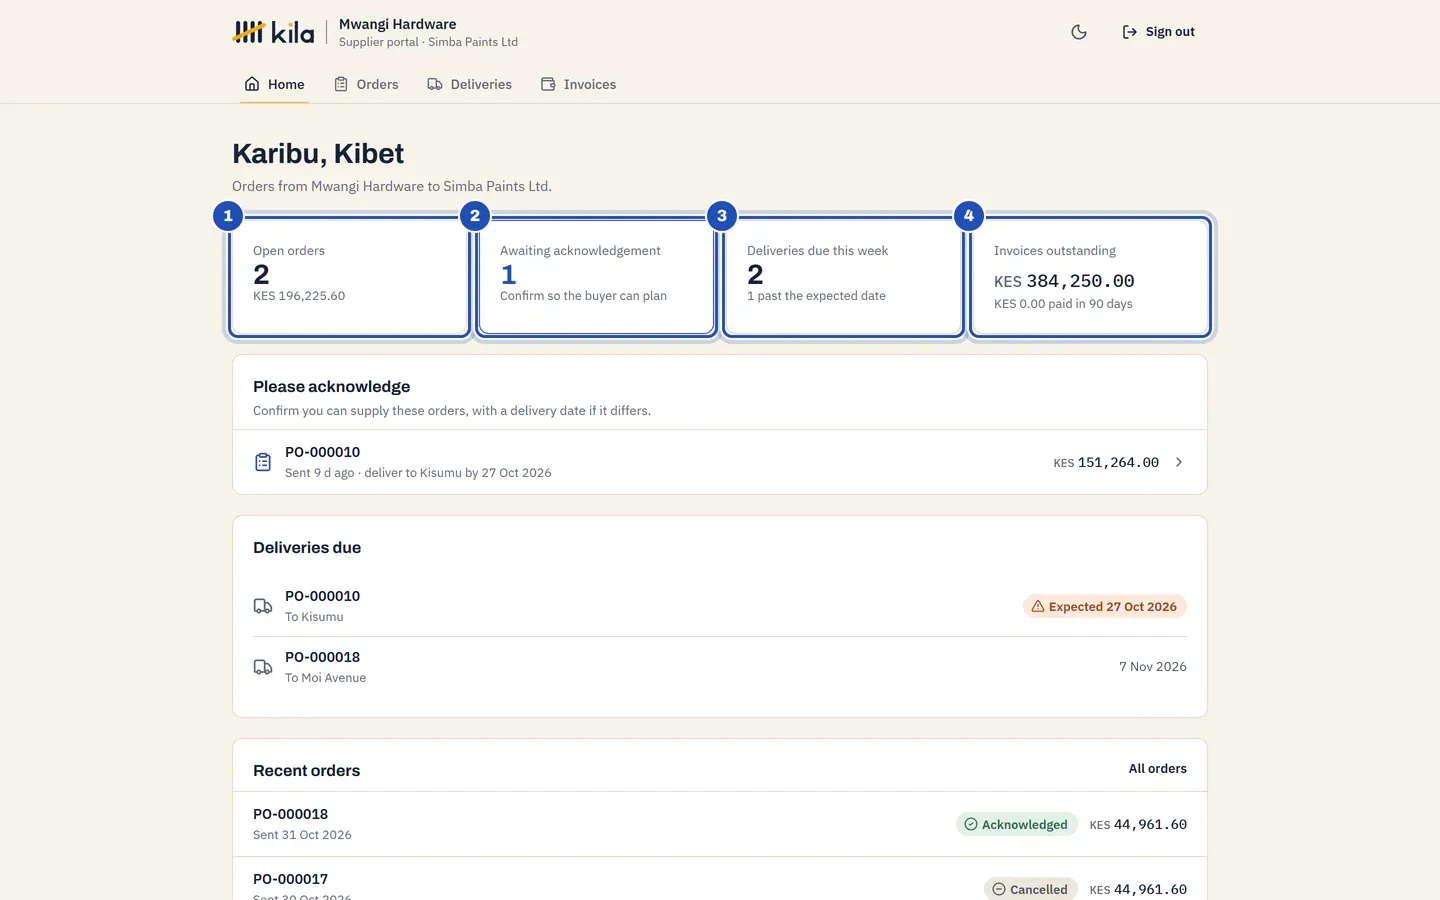Image resolution: width=1440 pixels, height=900 pixels.
Task: Click checkmark icon in Acknowledged badge
Action: 971,824
